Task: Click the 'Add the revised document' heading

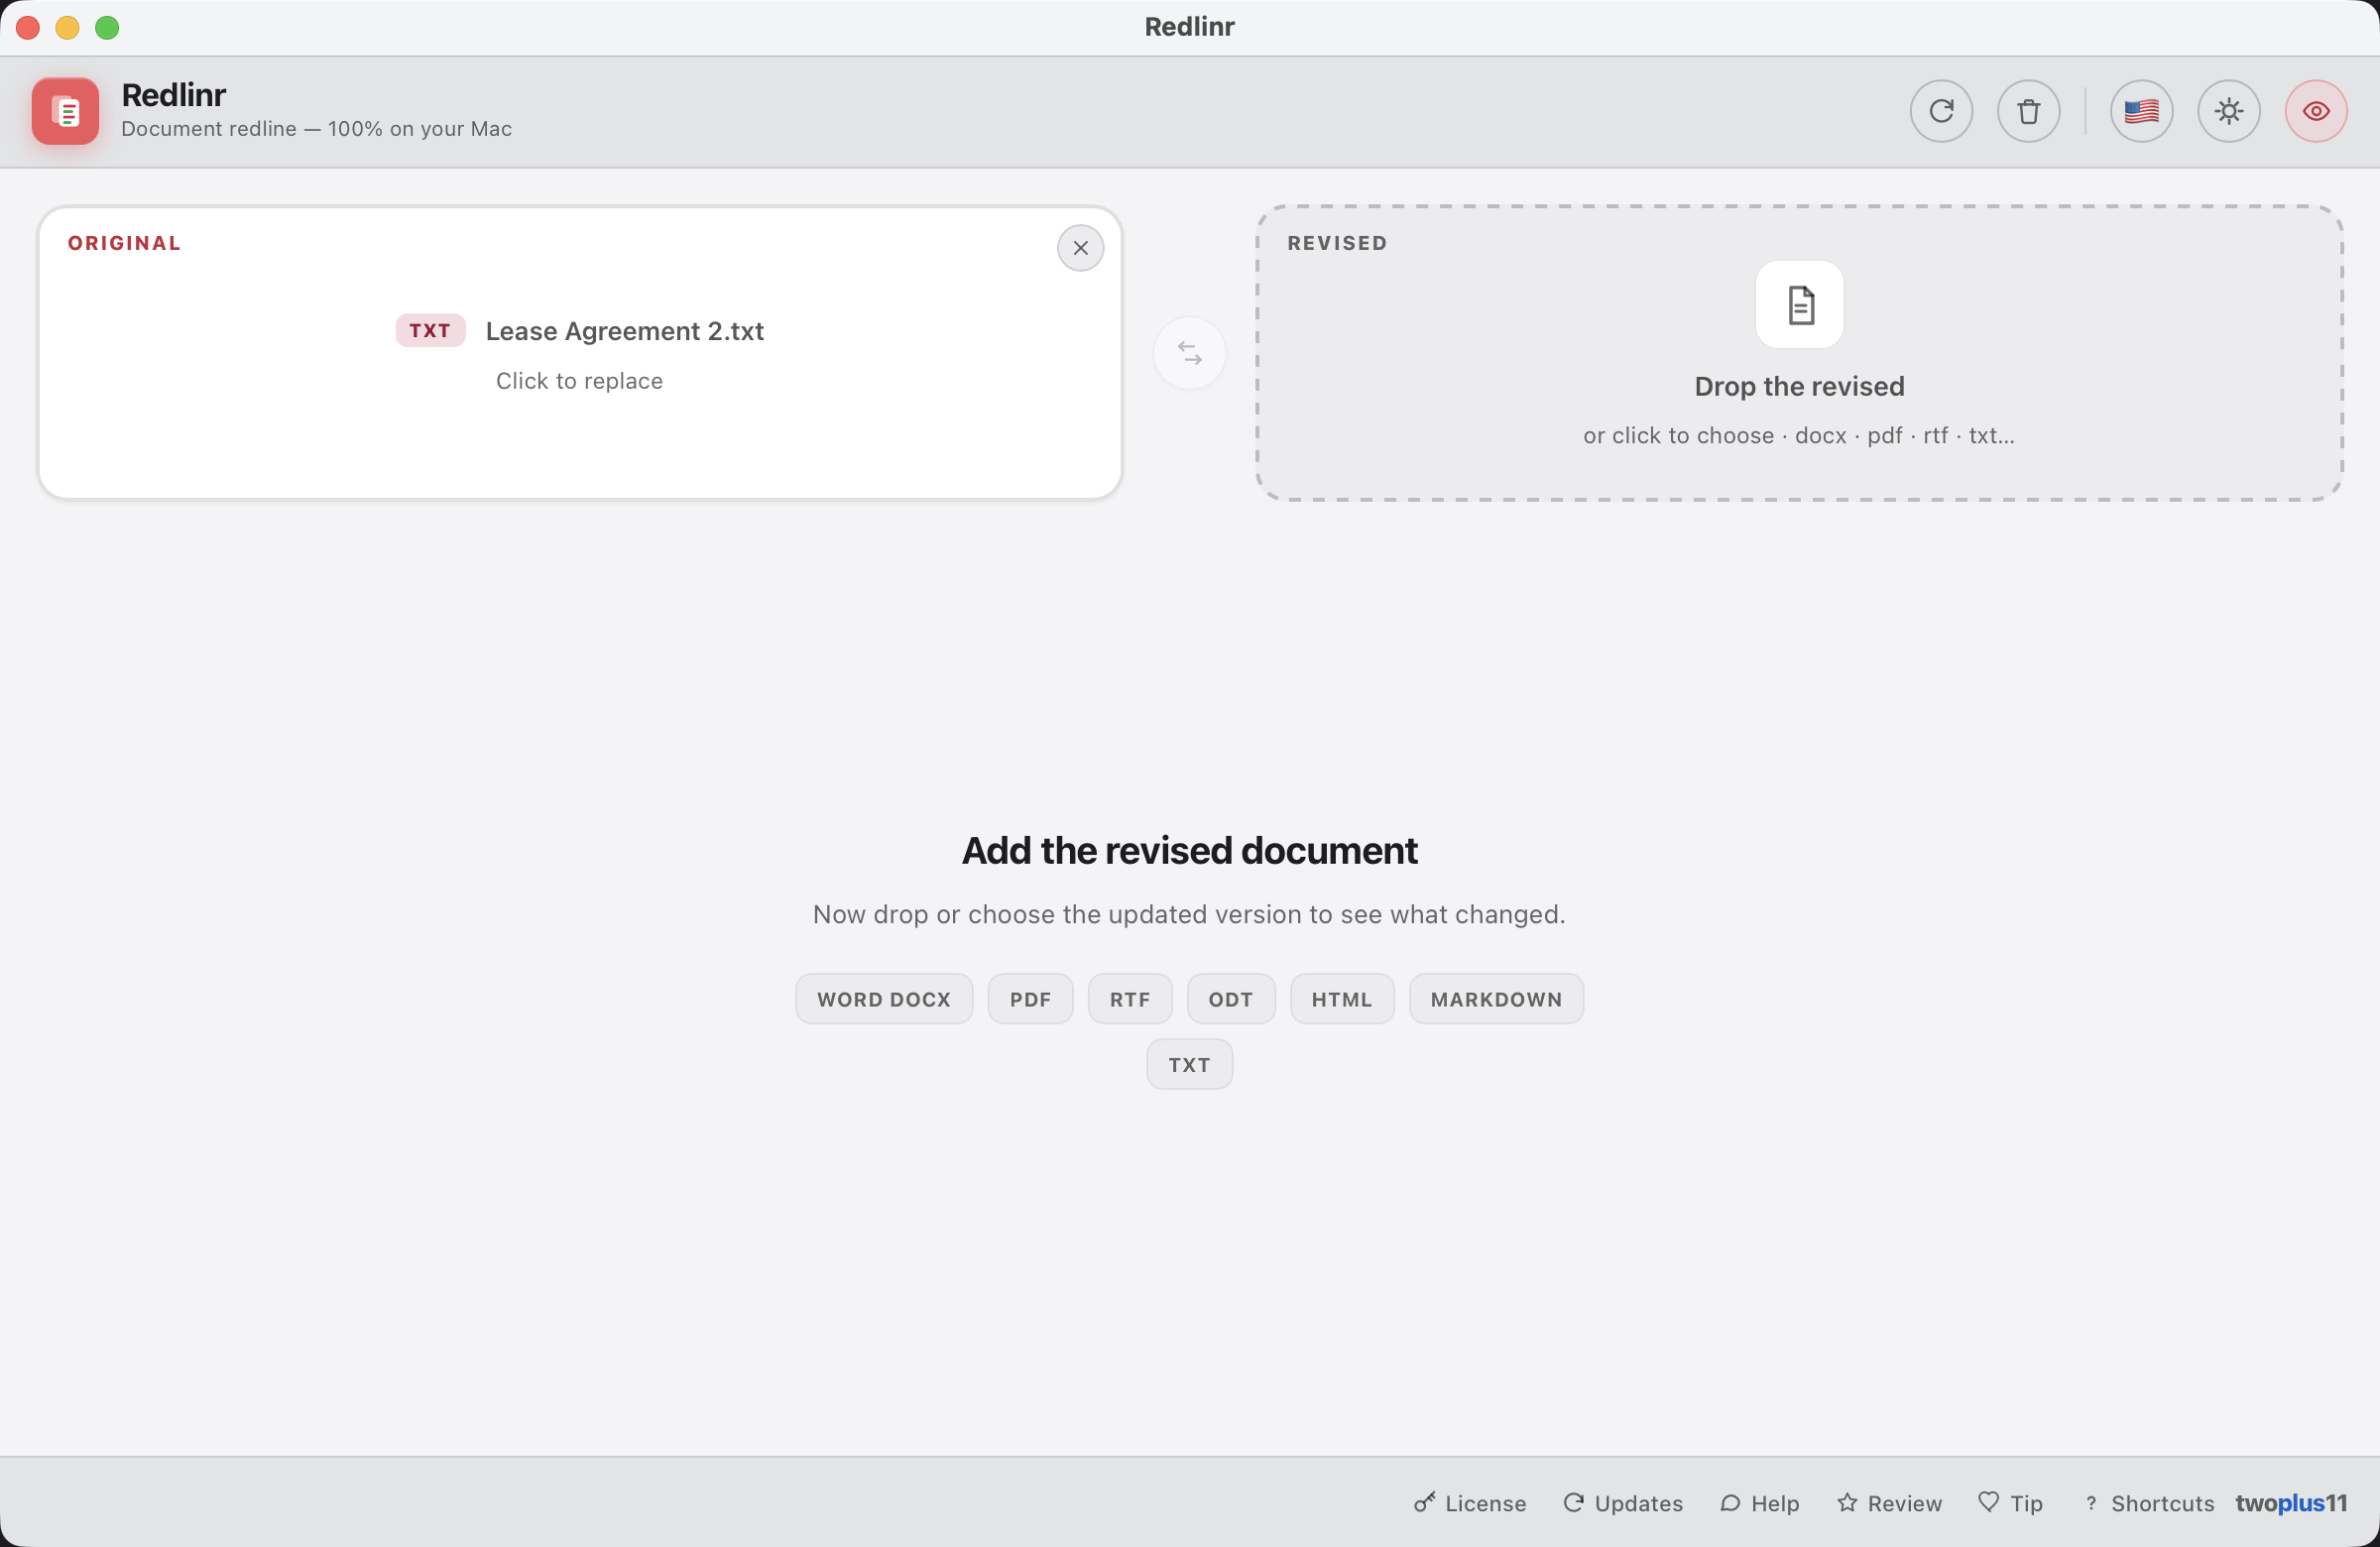Action: [x=1190, y=851]
